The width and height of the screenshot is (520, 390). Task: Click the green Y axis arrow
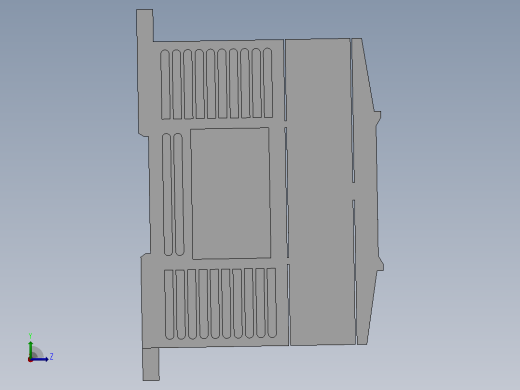tap(30, 349)
